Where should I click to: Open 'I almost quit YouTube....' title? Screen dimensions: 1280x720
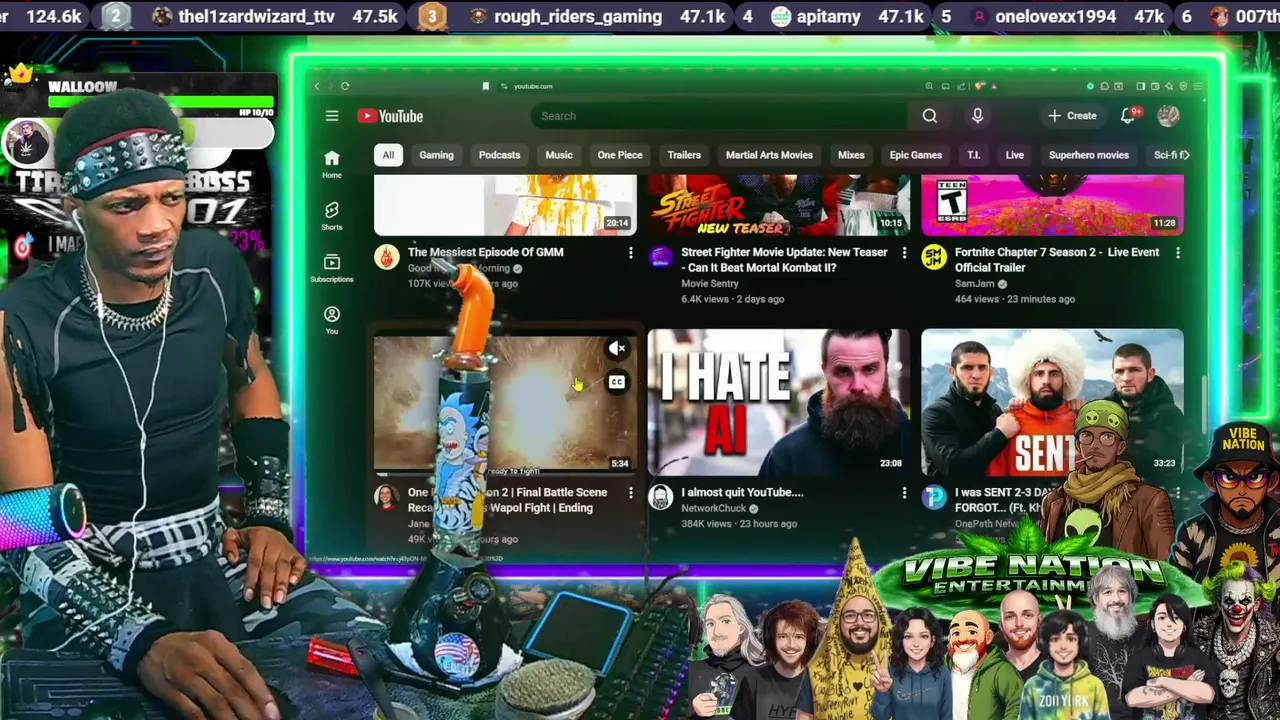(x=742, y=492)
